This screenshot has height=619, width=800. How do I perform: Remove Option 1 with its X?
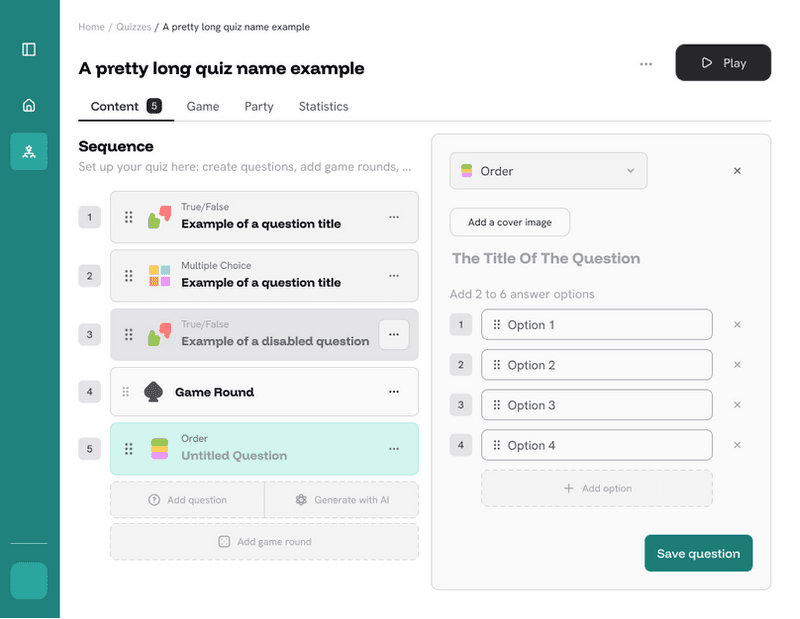pos(737,325)
